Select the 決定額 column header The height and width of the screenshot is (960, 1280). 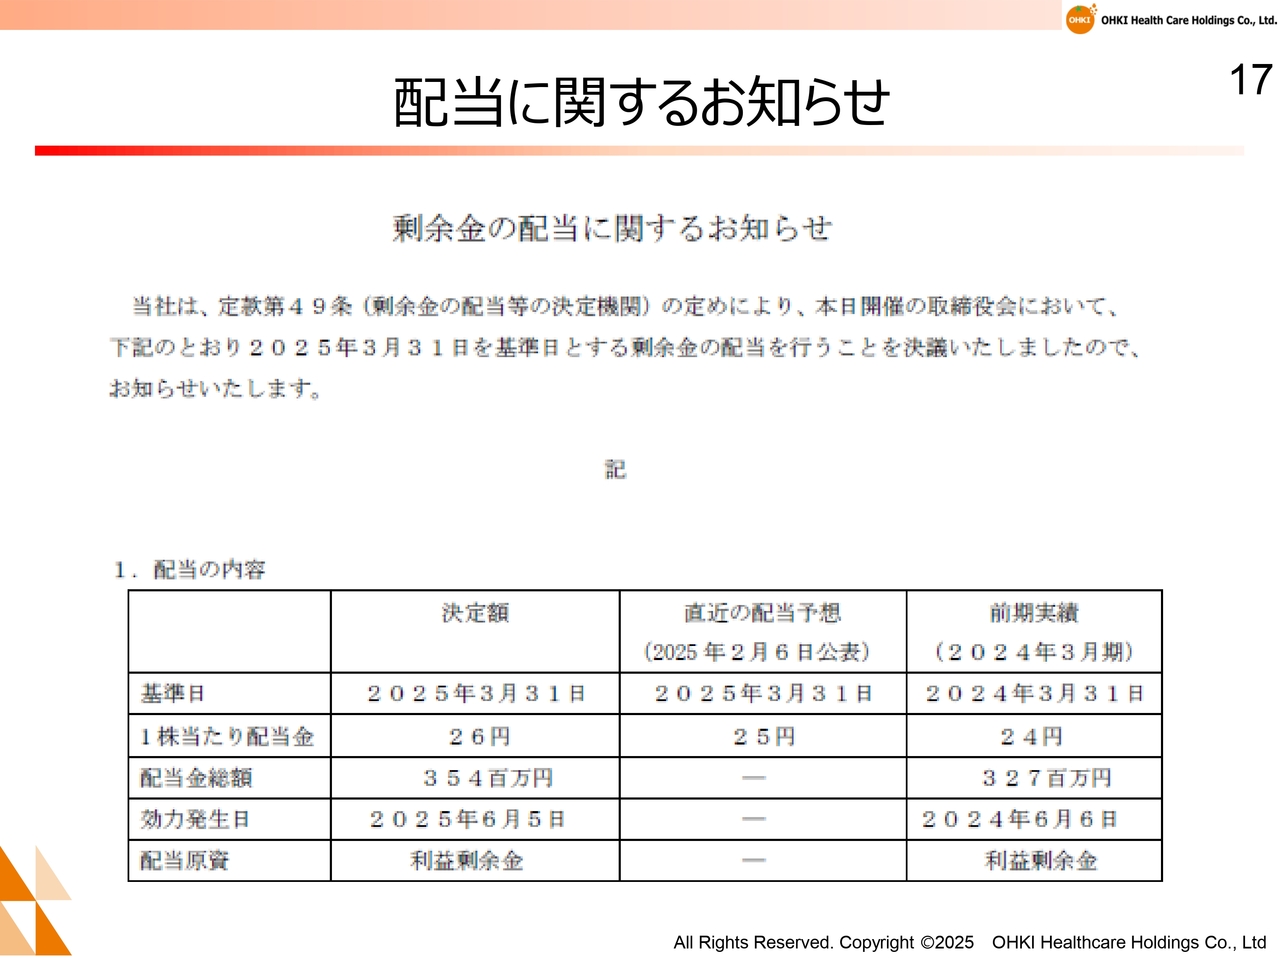476,612
